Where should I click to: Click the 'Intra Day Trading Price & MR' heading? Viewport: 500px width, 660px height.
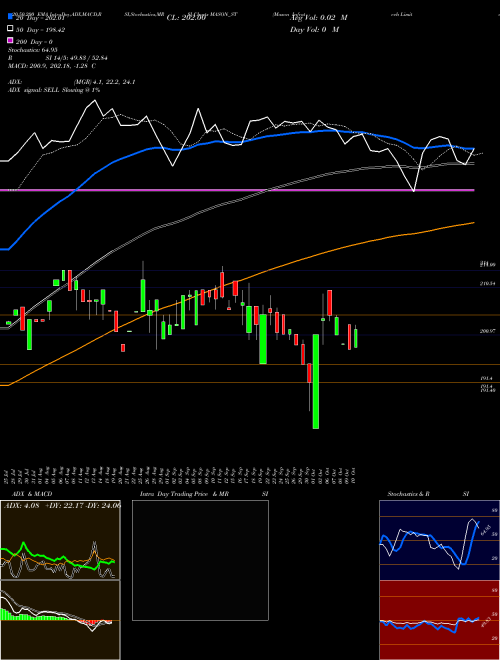coord(184,494)
